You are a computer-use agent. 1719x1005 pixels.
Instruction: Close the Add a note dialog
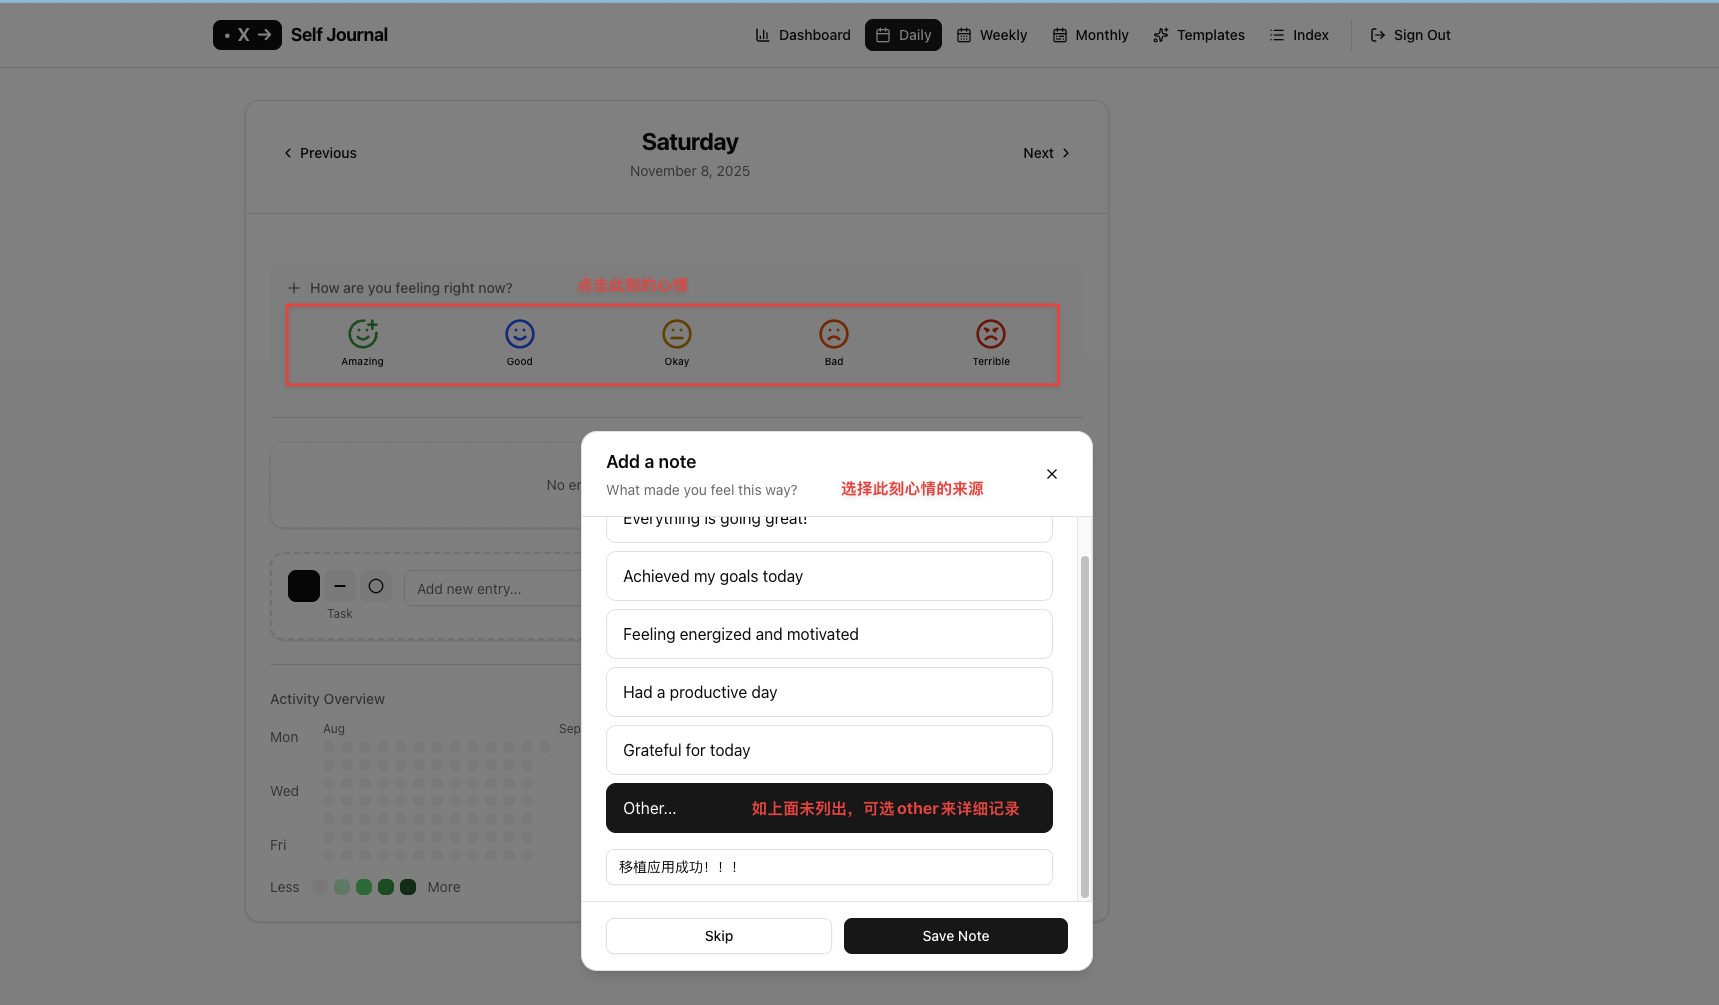pos(1052,474)
